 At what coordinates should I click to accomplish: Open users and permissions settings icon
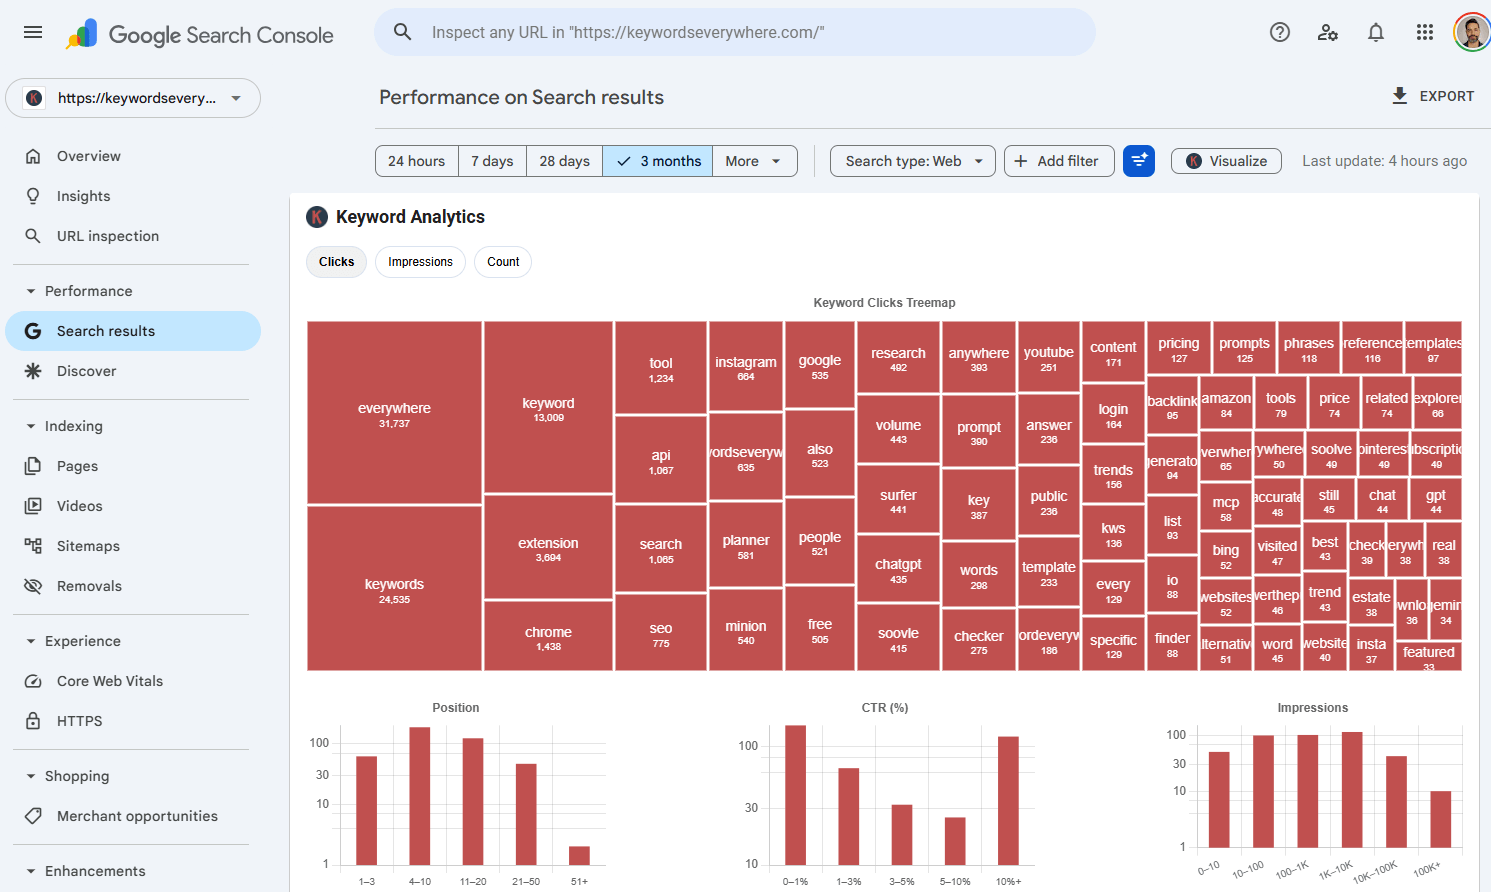[x=1328, y=32]
